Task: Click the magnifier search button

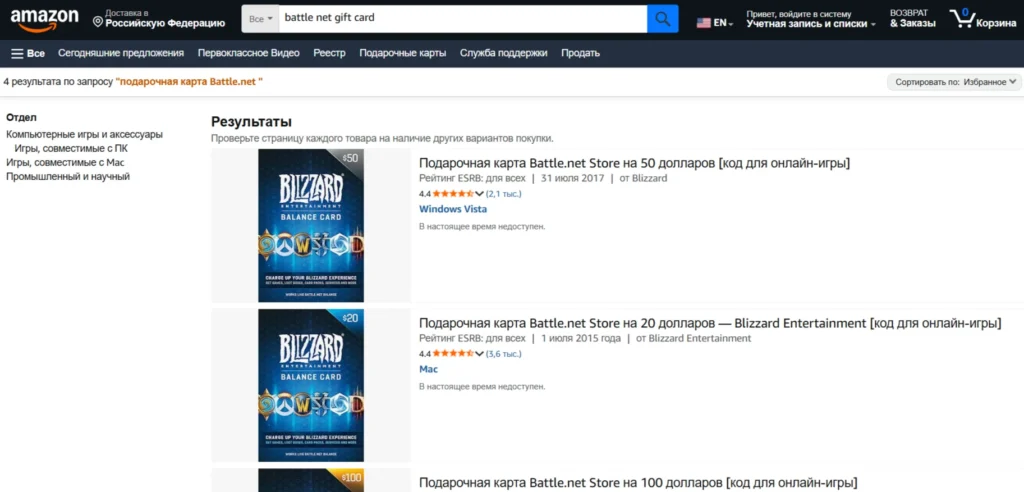Action: point(662,19)
